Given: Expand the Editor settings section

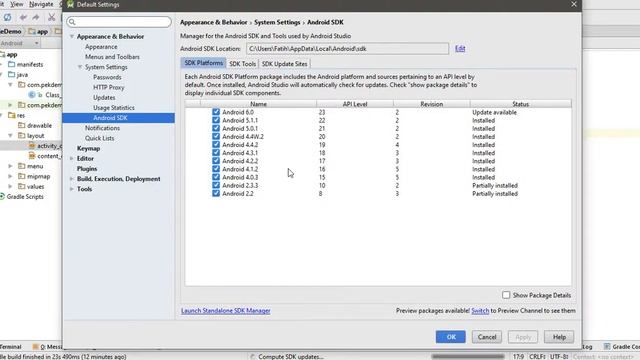Looking at the screenshot, I should point(72,158).
